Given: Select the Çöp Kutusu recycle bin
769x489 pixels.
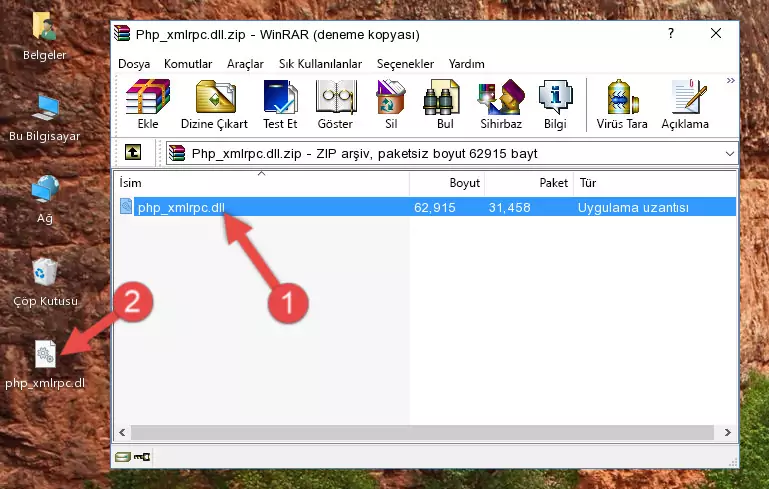Looking at the screenshot, I should [45, 282].
